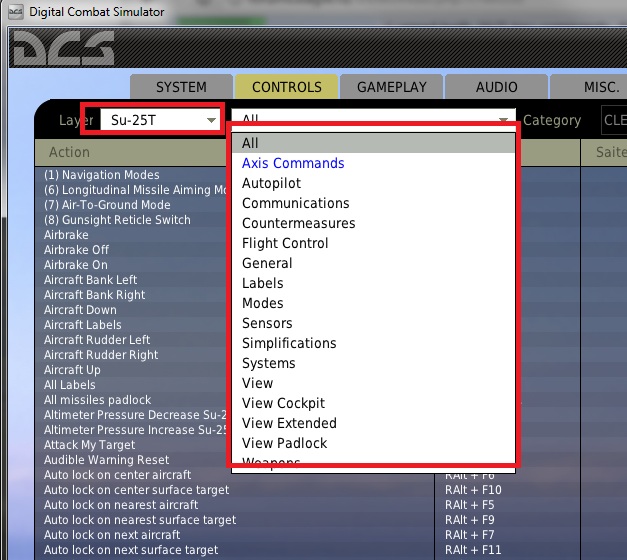Screen dimensions: 627x560
Task: Select Auto lock on nearest aircraft
Action: (121, 505)
